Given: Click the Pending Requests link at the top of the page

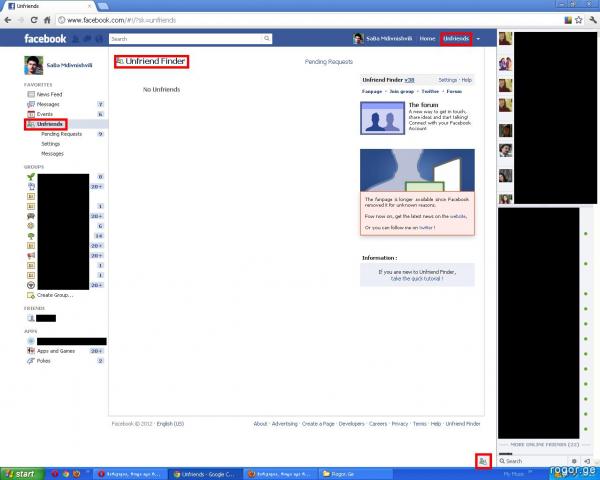Looking at the screenshot, I should coord(329,62).
